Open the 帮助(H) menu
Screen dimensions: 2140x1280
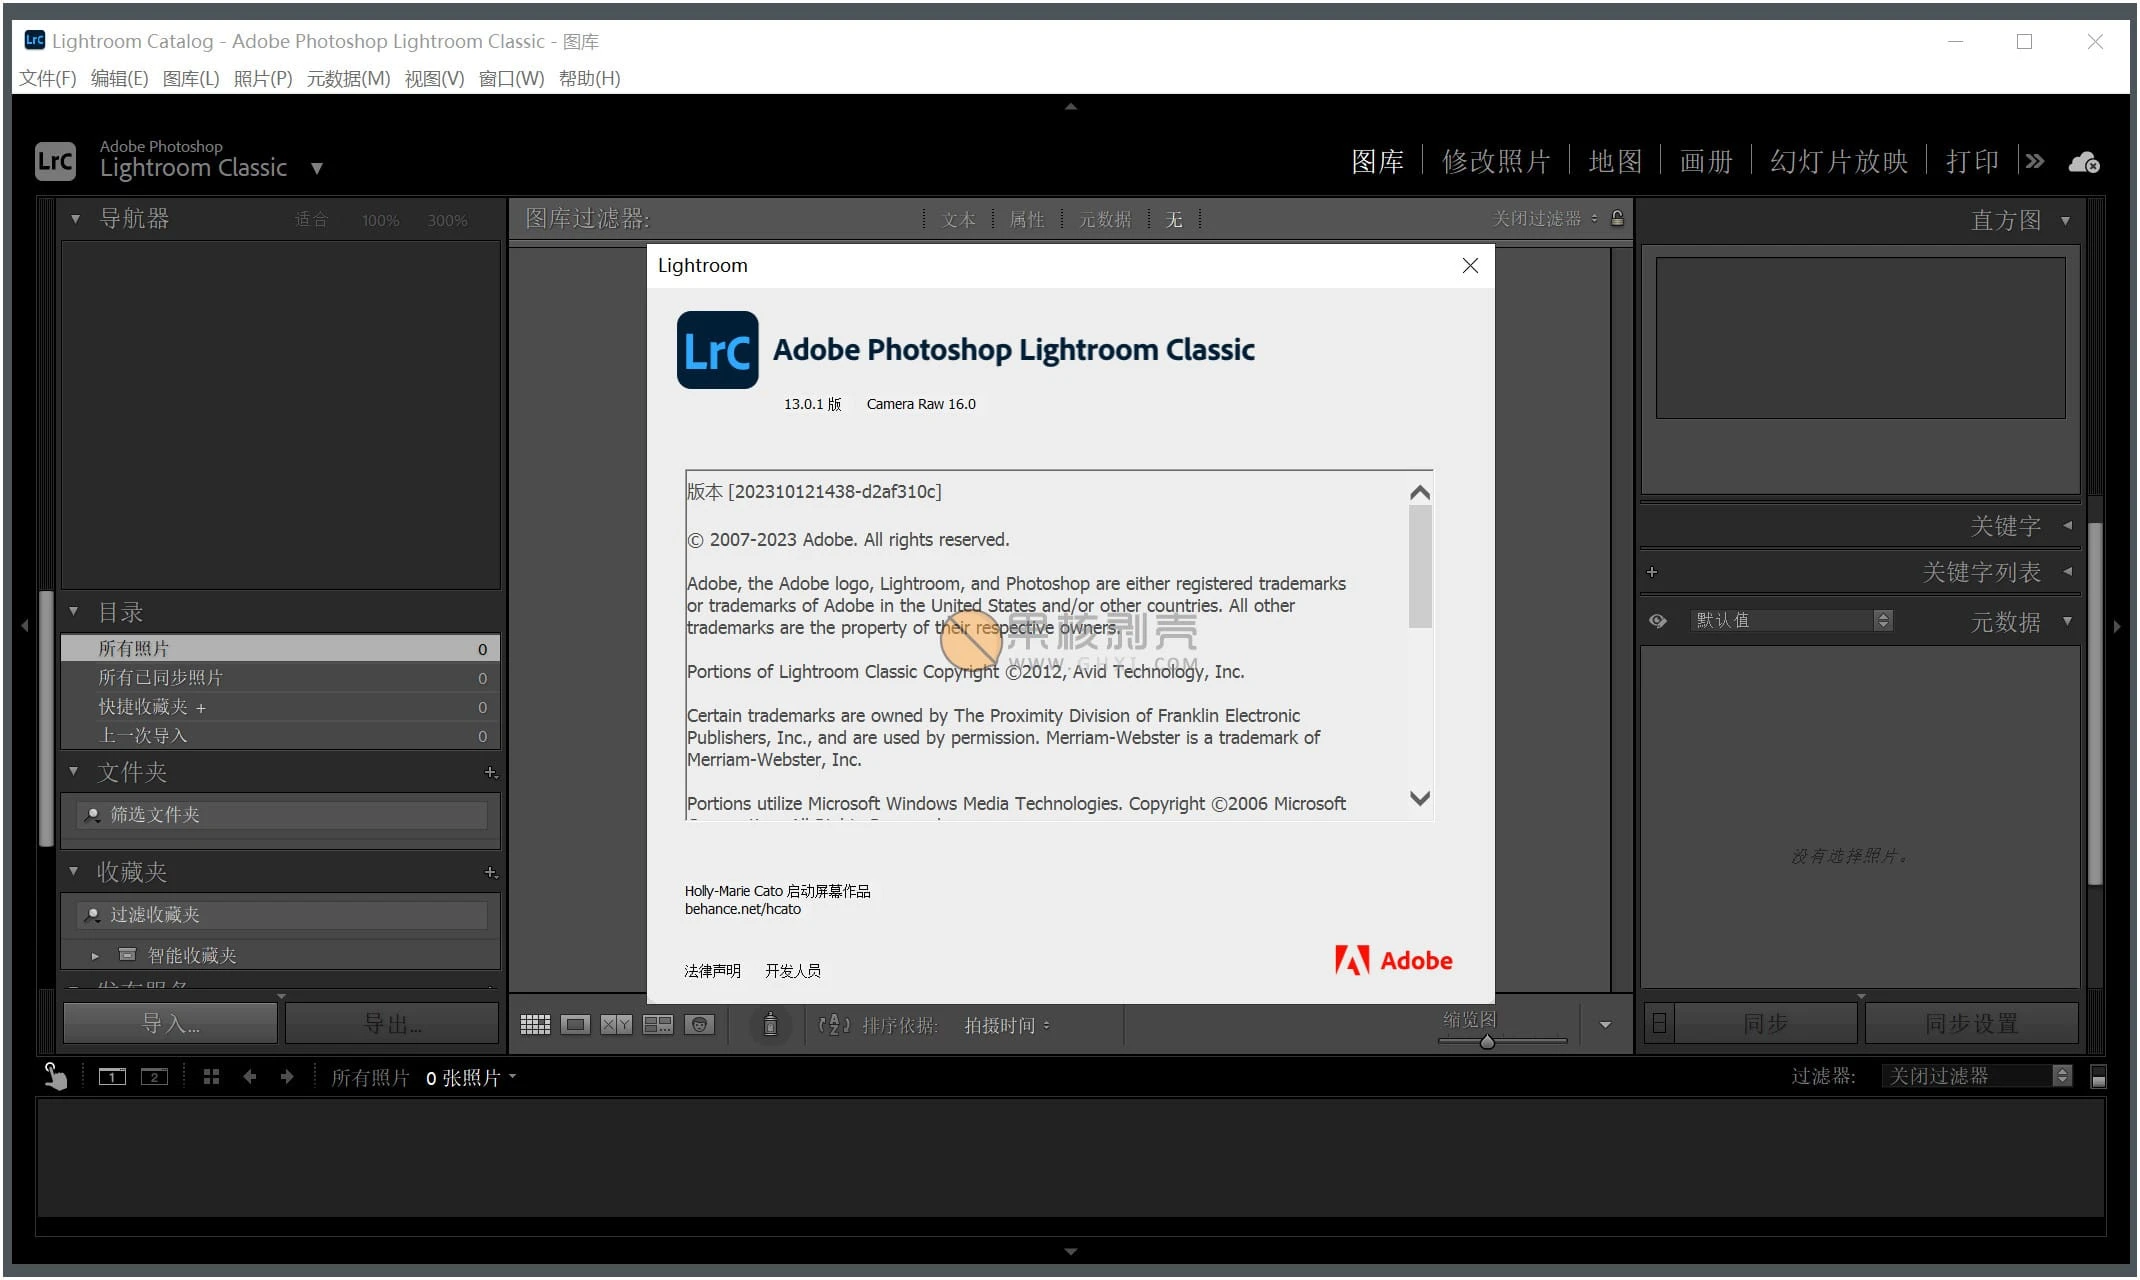tap(590, 78)
